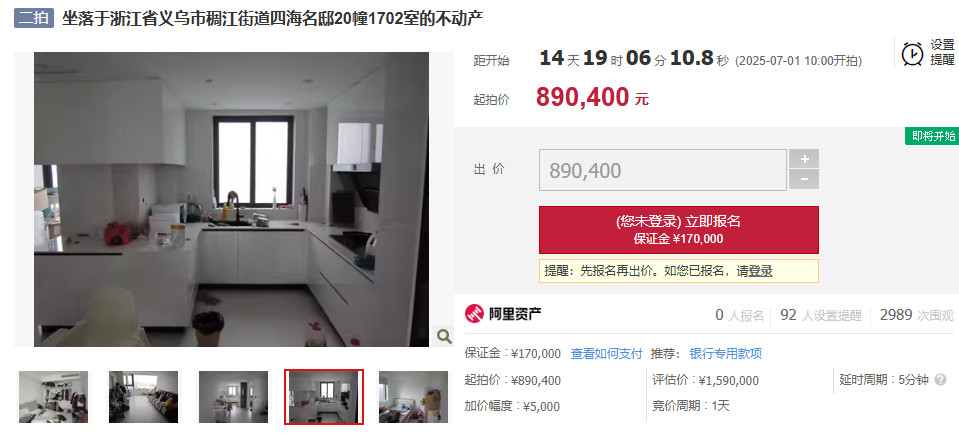The height and width of the screenshot is (448, 959).
Task: Select the first bedroom thumbnail
Action: (54, 397)
